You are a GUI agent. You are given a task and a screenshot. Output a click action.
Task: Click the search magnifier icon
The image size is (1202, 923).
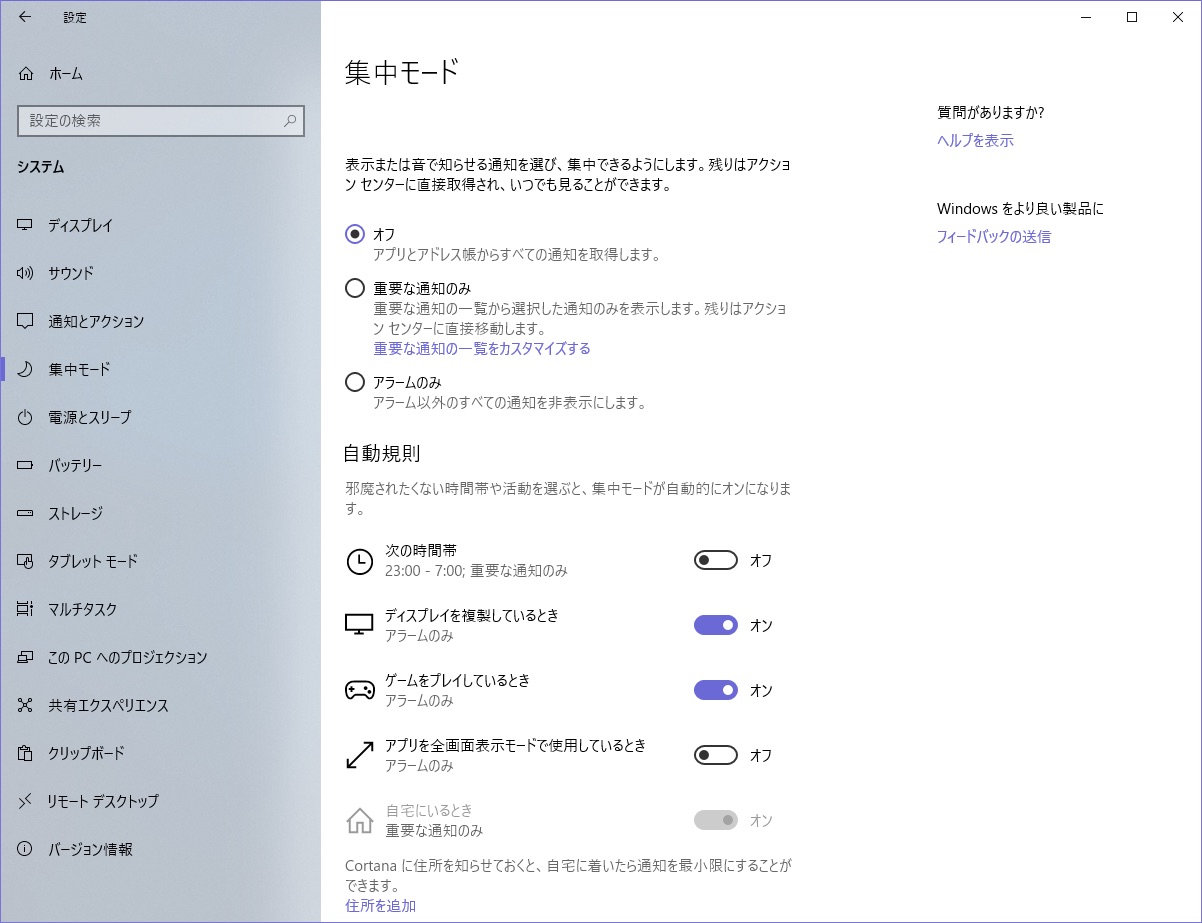[x=290, y=121]
